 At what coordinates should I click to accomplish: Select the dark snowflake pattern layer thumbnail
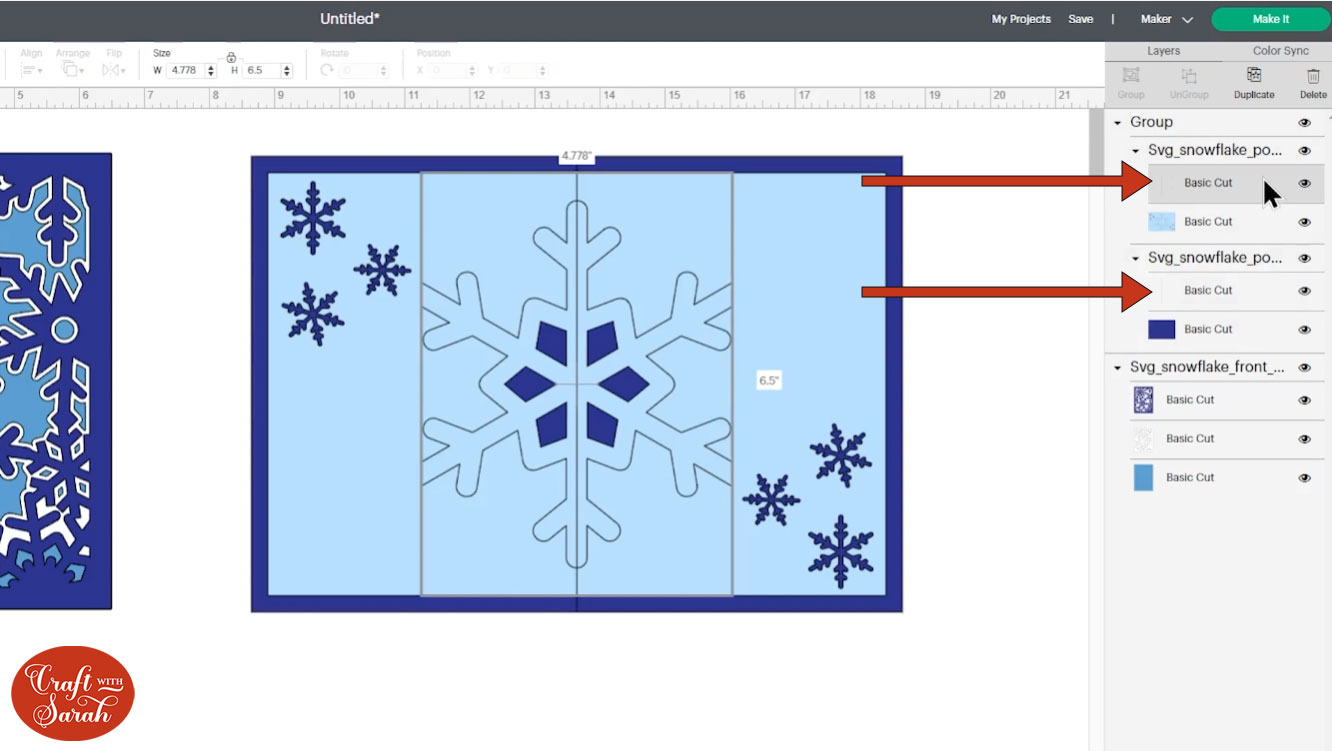pos(1144,400)
